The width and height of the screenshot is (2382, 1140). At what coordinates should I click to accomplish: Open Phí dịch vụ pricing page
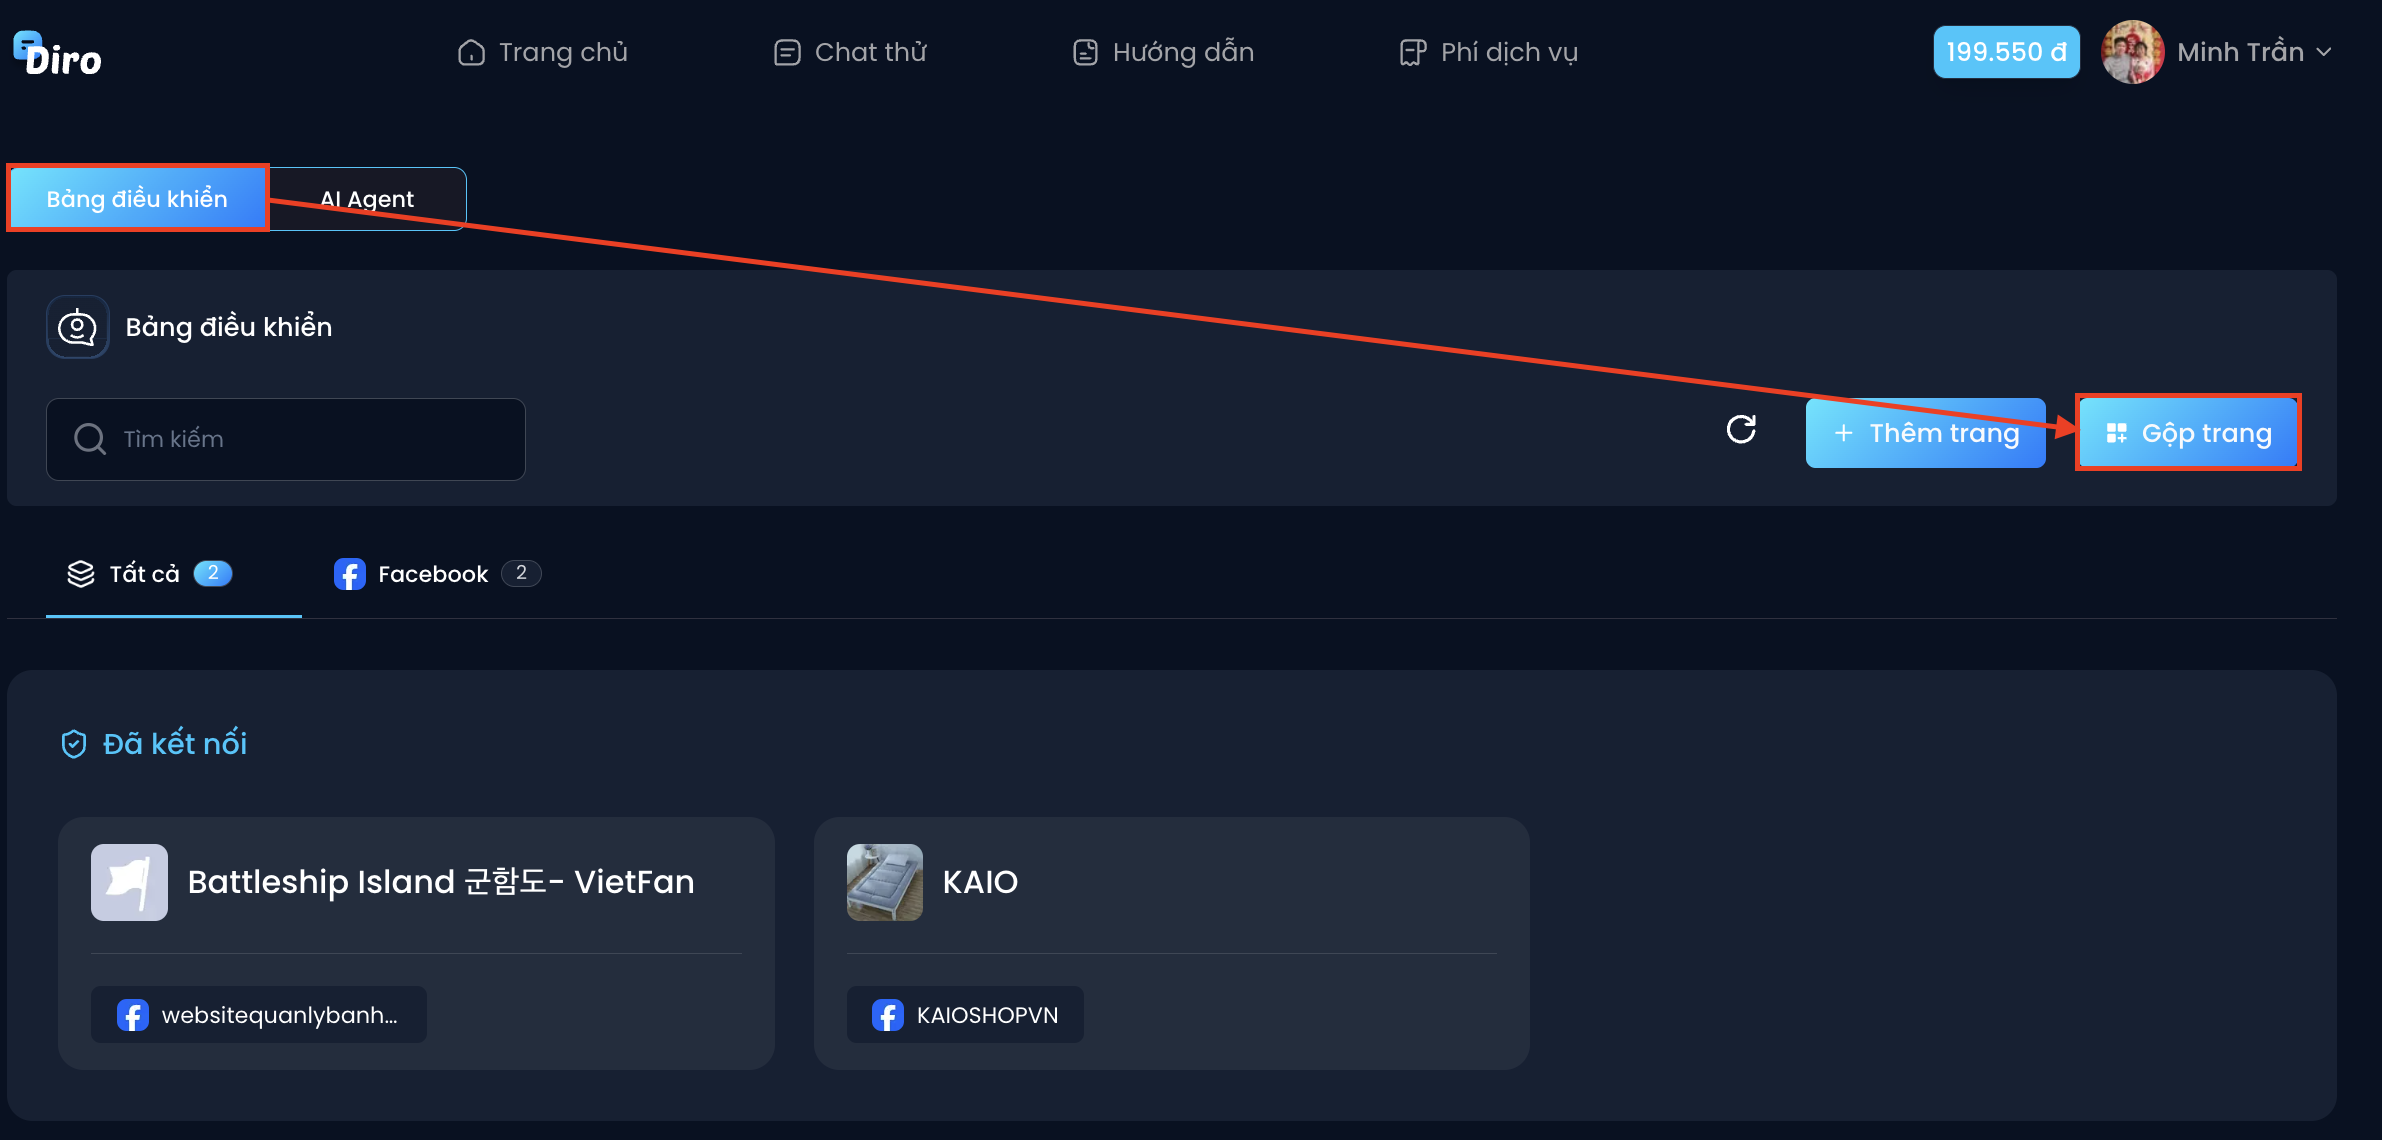pyautogui.click(x=1488, y=52)
